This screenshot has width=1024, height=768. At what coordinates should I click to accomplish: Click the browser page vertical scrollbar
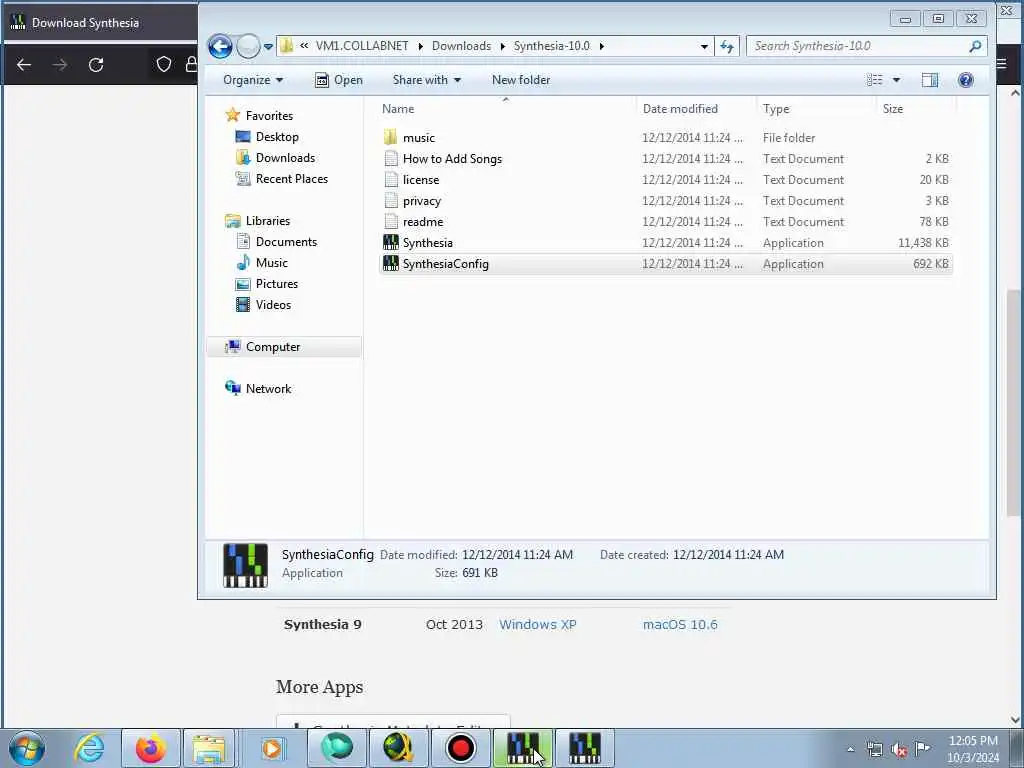tap(1015, 405)
